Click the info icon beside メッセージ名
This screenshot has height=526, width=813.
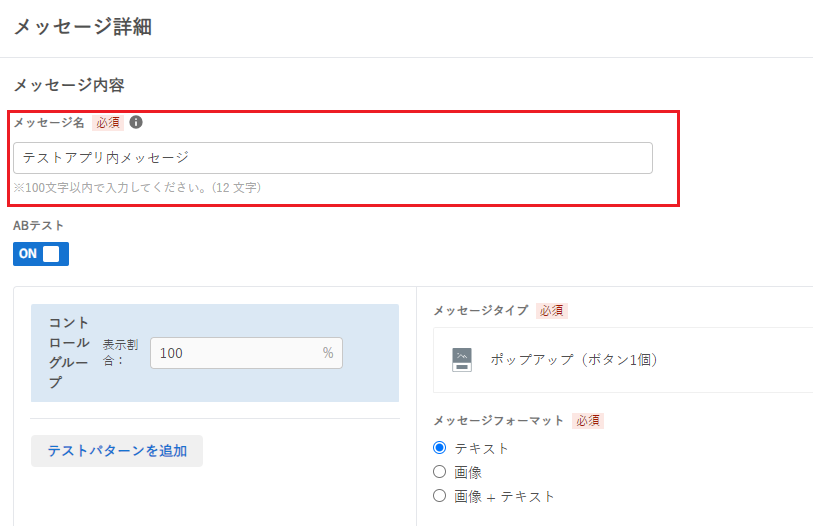pos(136,122)
